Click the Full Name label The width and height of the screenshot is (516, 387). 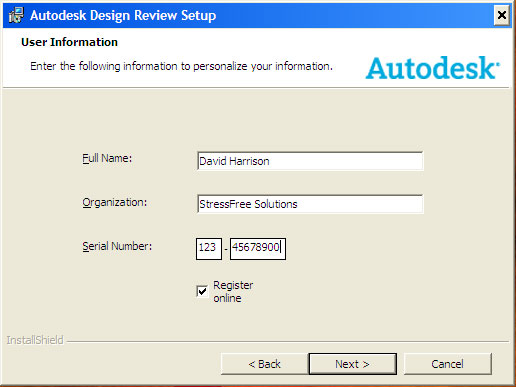(x=107, y=158)
